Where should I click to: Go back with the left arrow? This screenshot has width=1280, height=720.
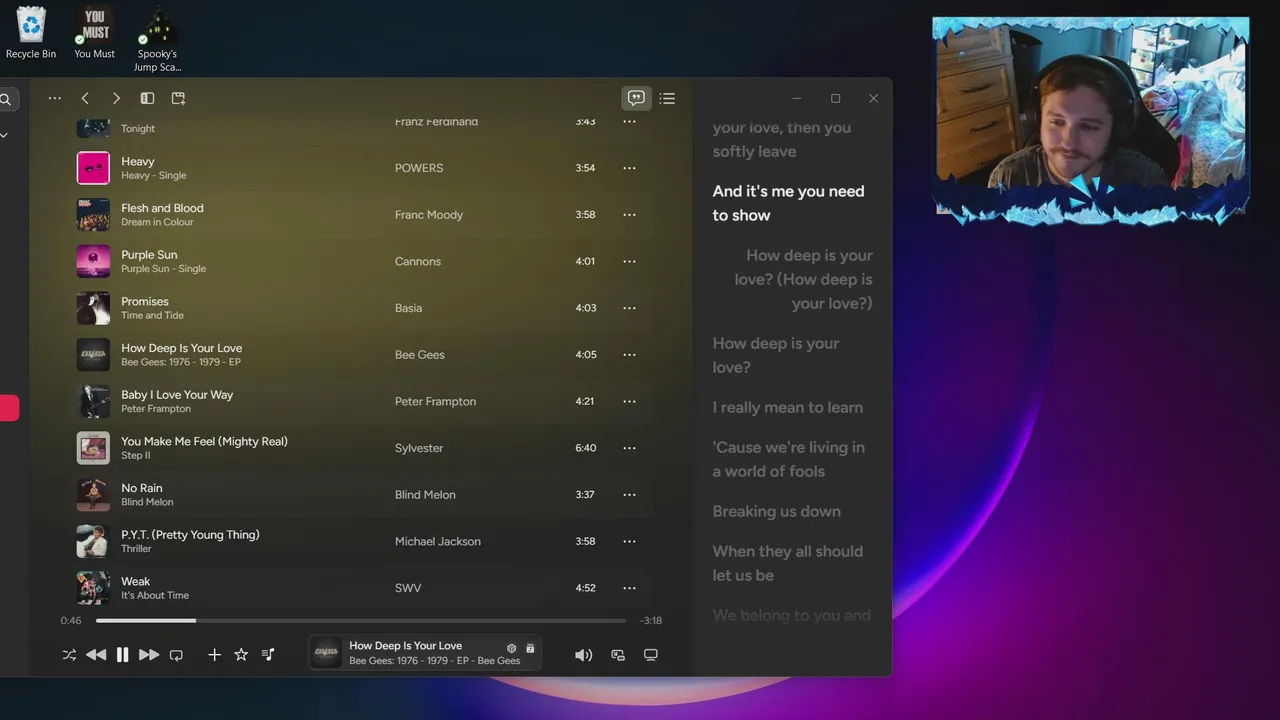[x=85, y=98]
